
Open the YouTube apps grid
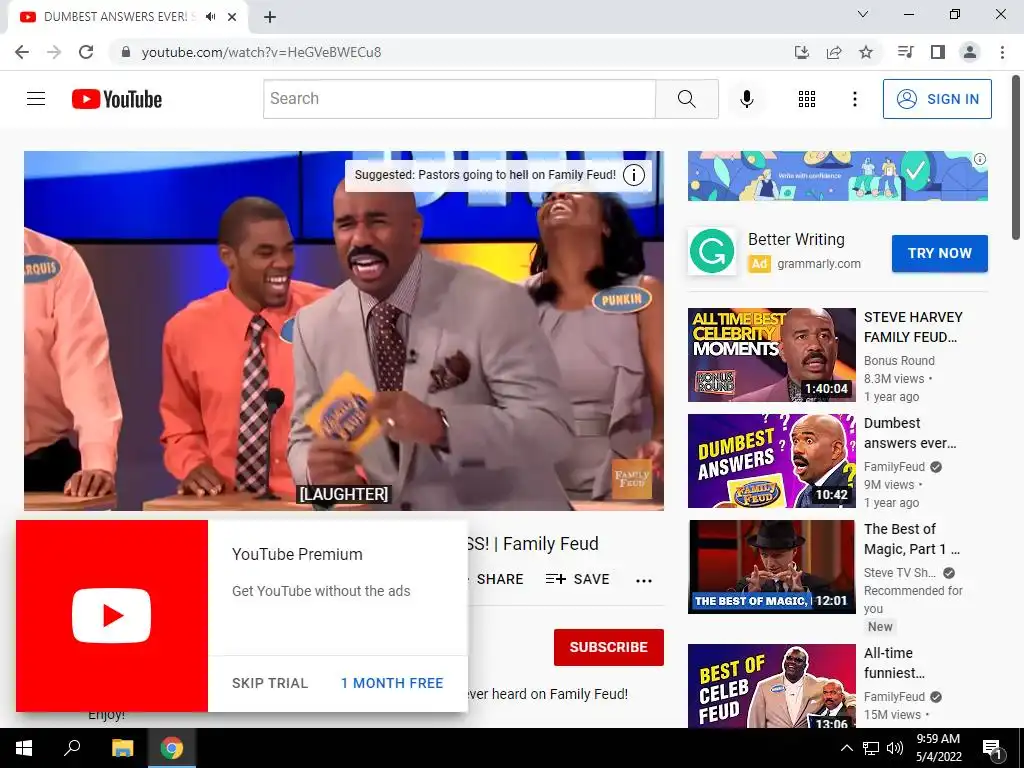pyautogui.click(x=807, y=99)
